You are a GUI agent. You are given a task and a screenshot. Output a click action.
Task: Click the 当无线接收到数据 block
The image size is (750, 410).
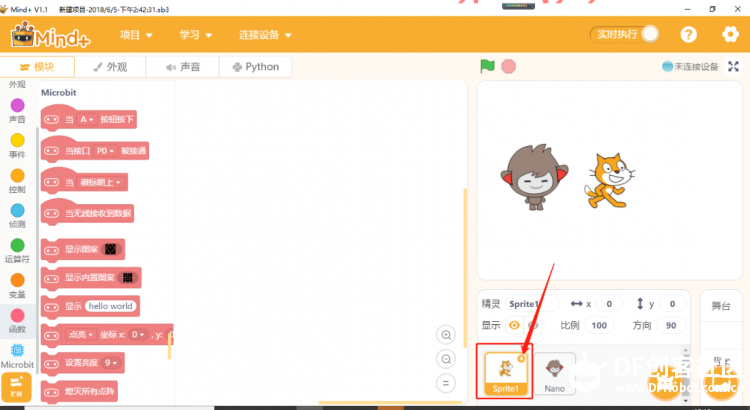coord(87,213)
